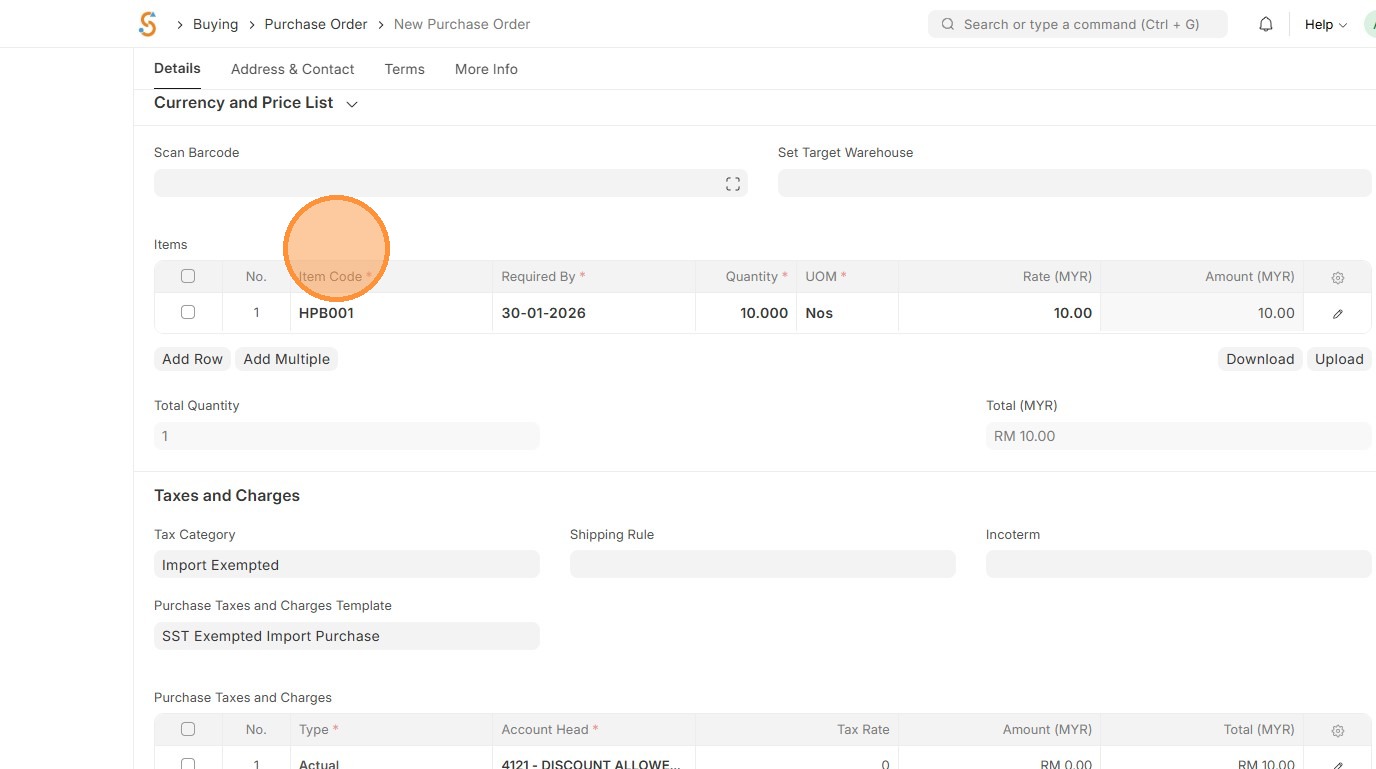Collapse the Currency and Price List section

click(x=352, y=104)
